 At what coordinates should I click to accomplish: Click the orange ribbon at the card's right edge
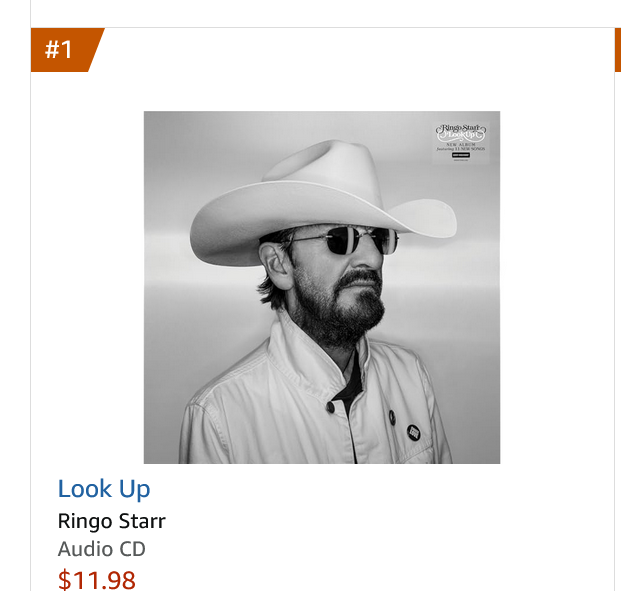pos(617,50)
